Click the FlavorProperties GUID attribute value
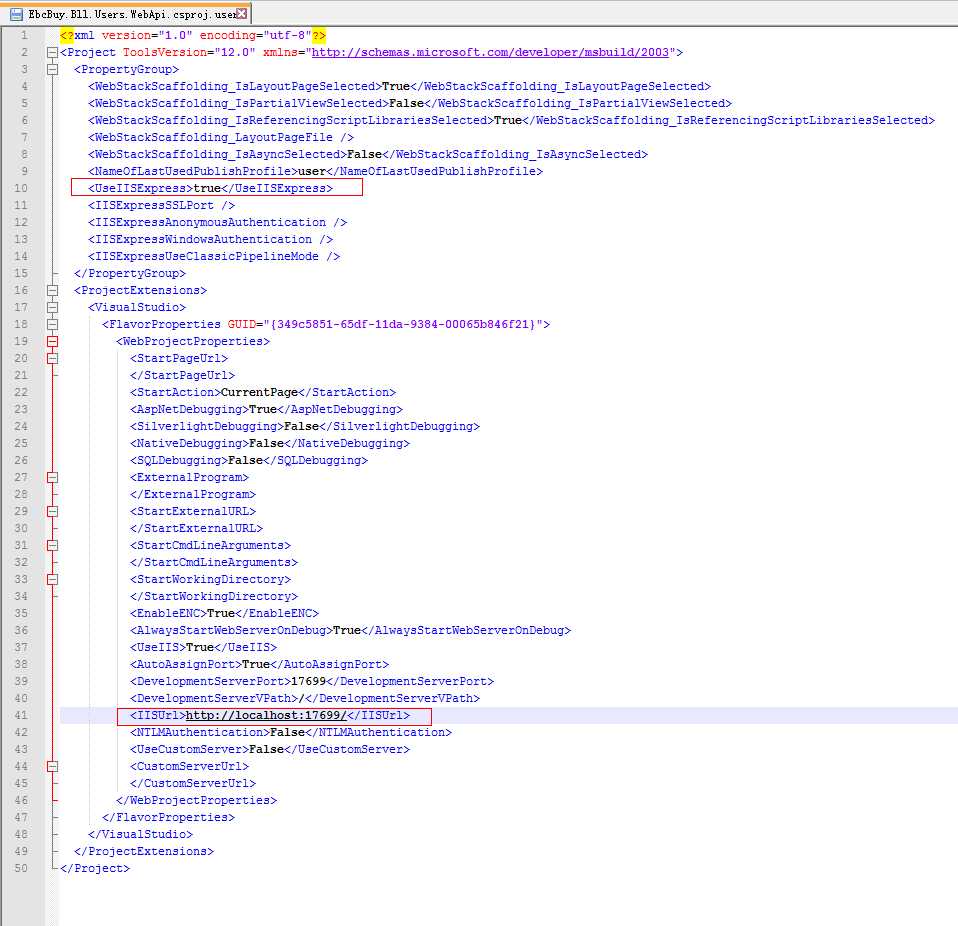 [403, 324]
